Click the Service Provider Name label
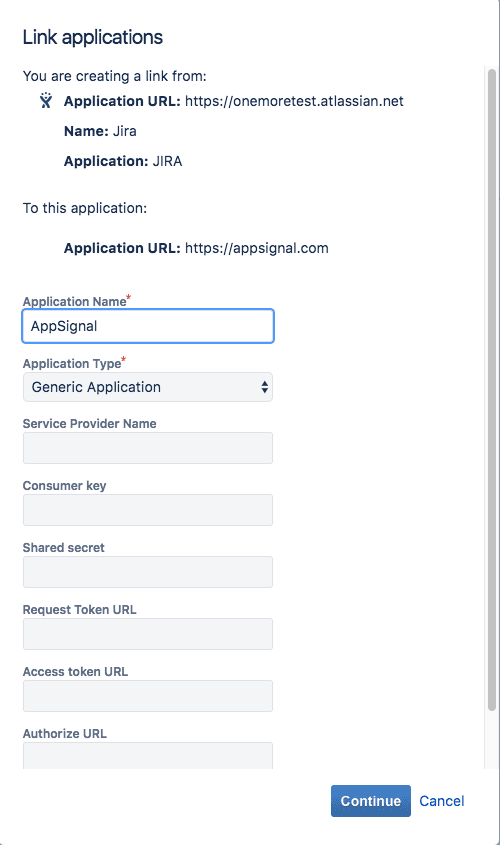This screenshot has width=500, height=845. coord(89,424)
